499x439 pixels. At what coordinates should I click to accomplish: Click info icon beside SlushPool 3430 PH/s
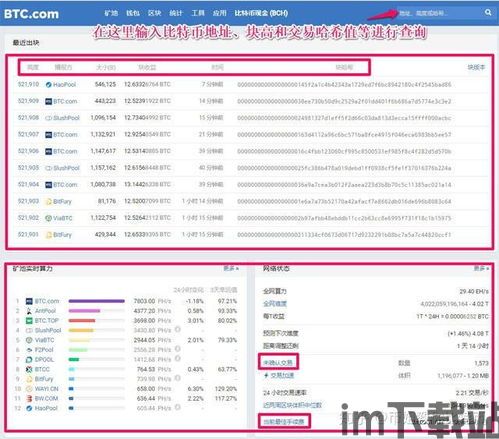pos(178,329)
